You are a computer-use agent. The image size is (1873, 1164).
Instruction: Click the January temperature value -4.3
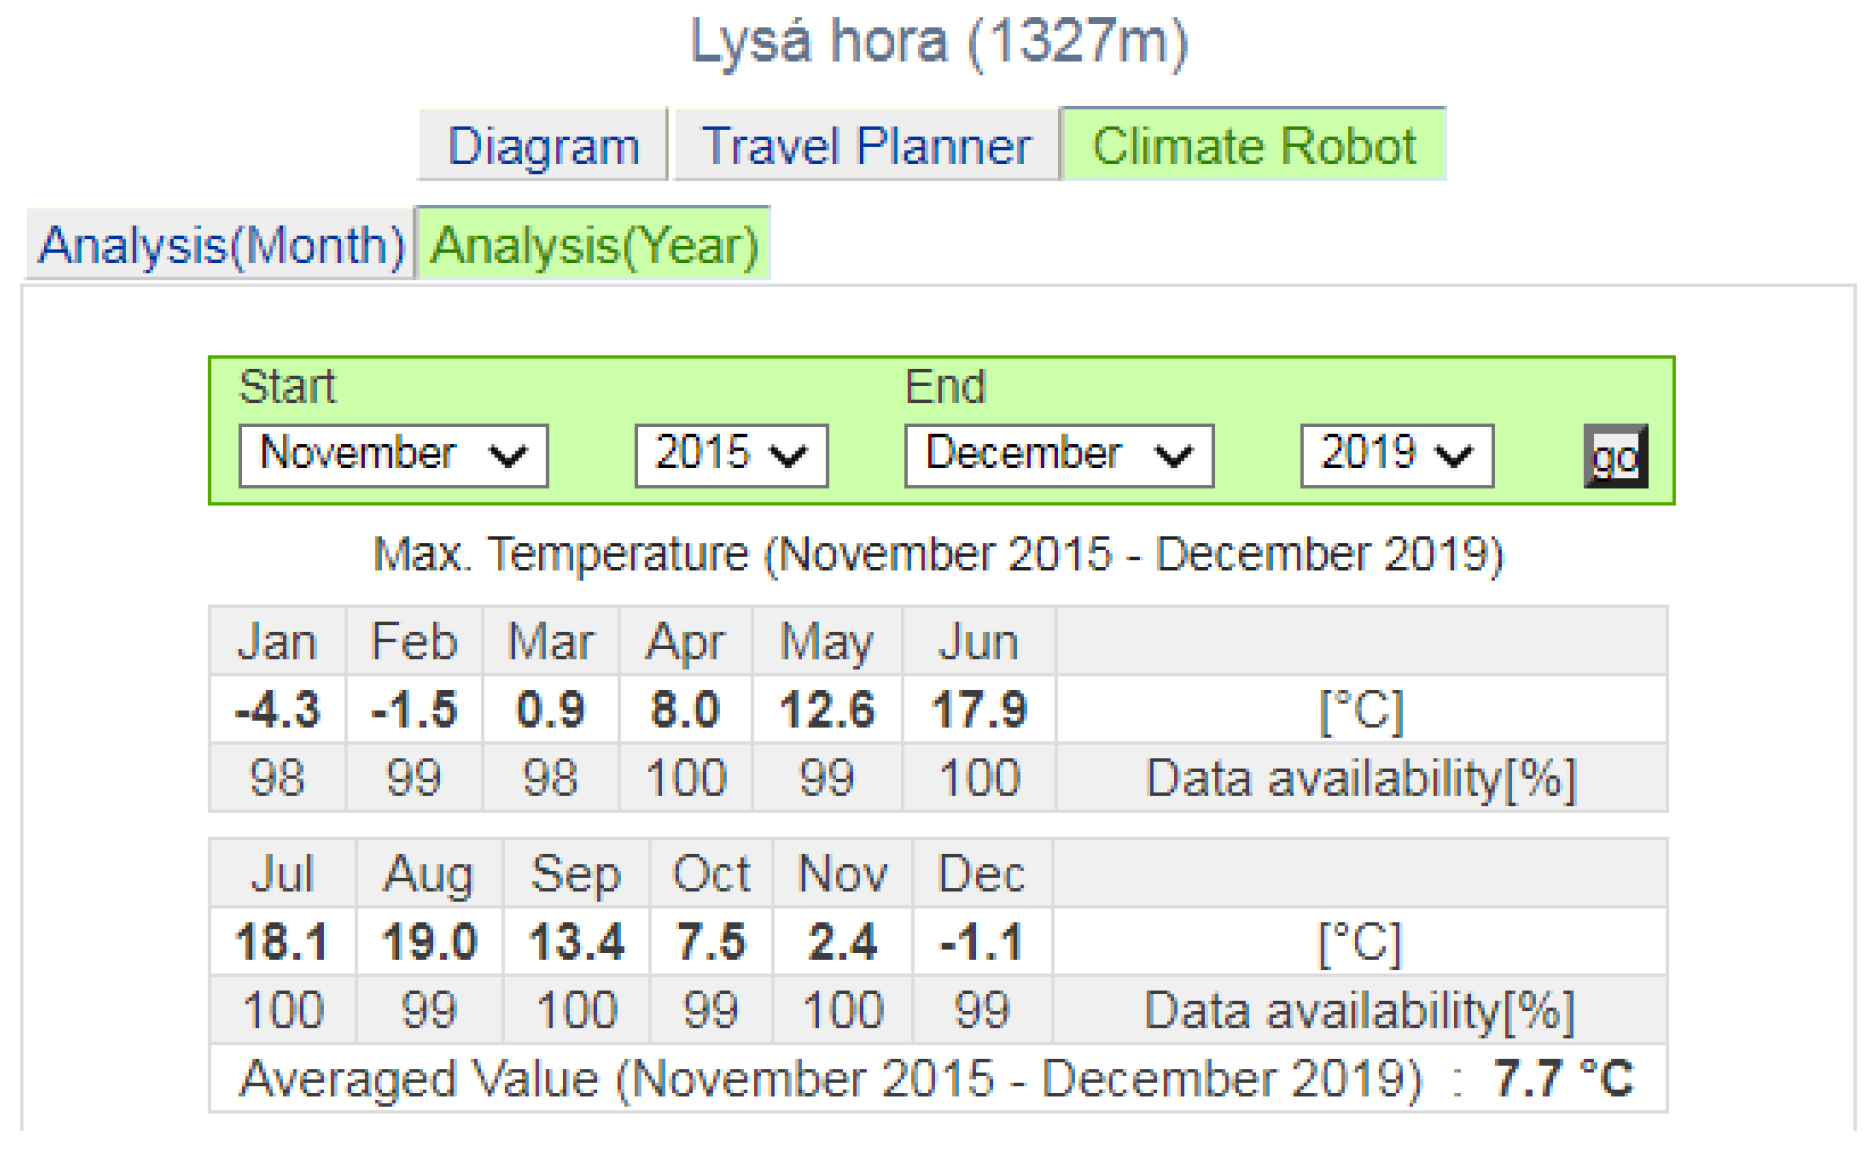click(277, 710)
